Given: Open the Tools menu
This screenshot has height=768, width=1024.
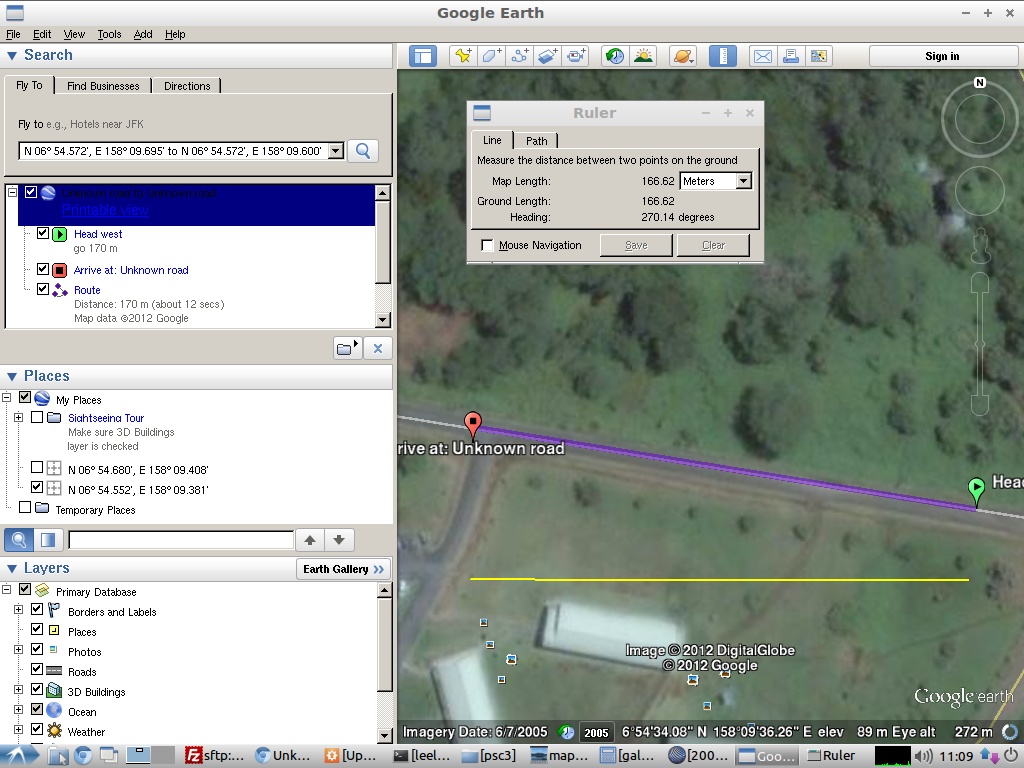Looking at the screenshot, I should click(x=109, y=34).
